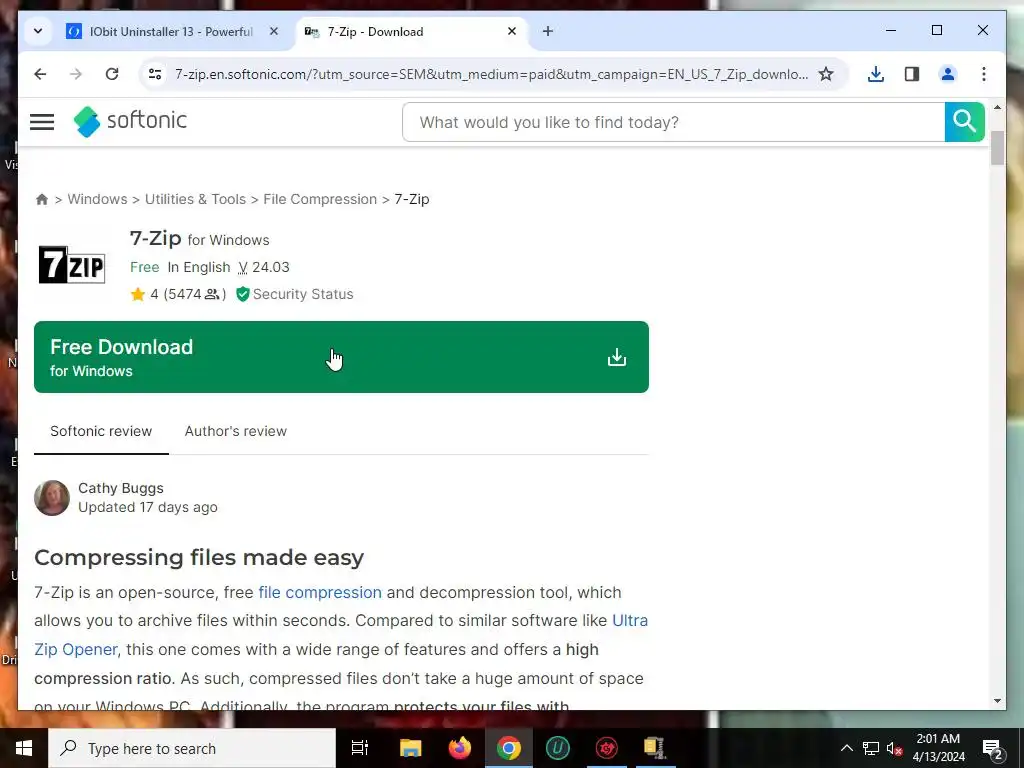Select the Softonic review tab

tap(101, 431)
